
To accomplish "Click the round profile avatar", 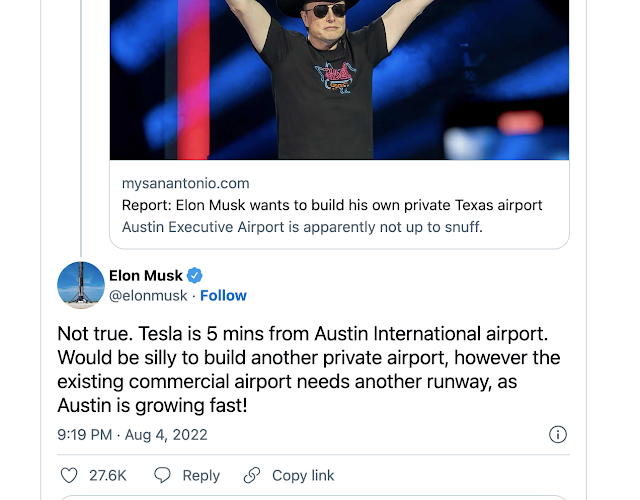I will point(81,285).
